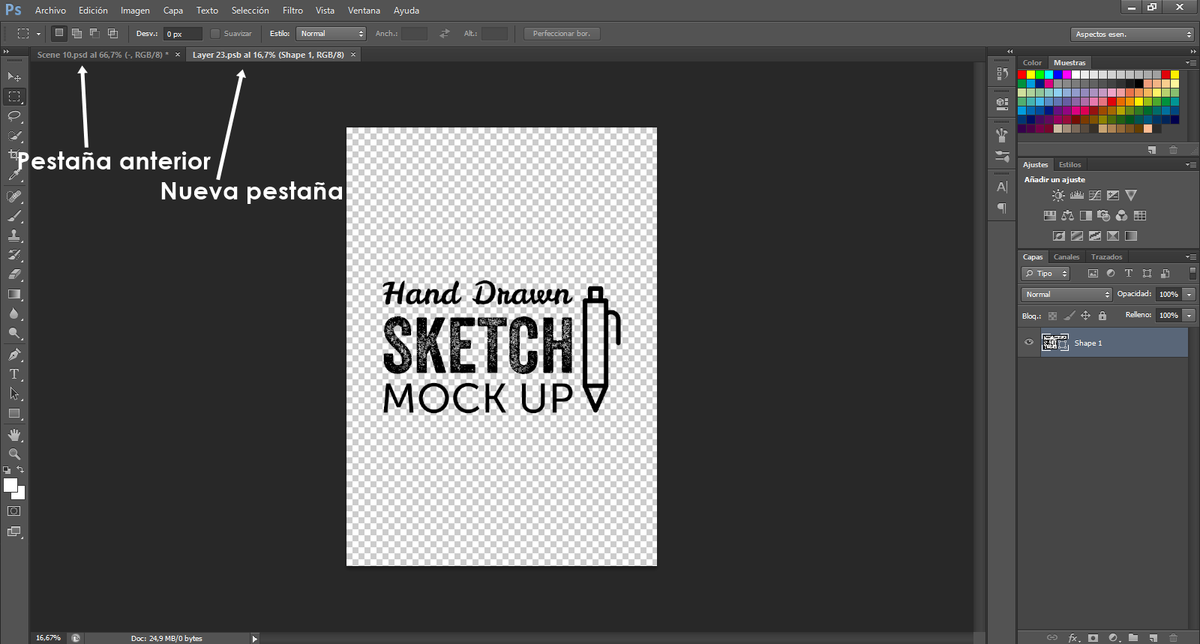Select the Gradient tool
Viewport: 1200px width, 644px height.
click(x=14, y=295)
